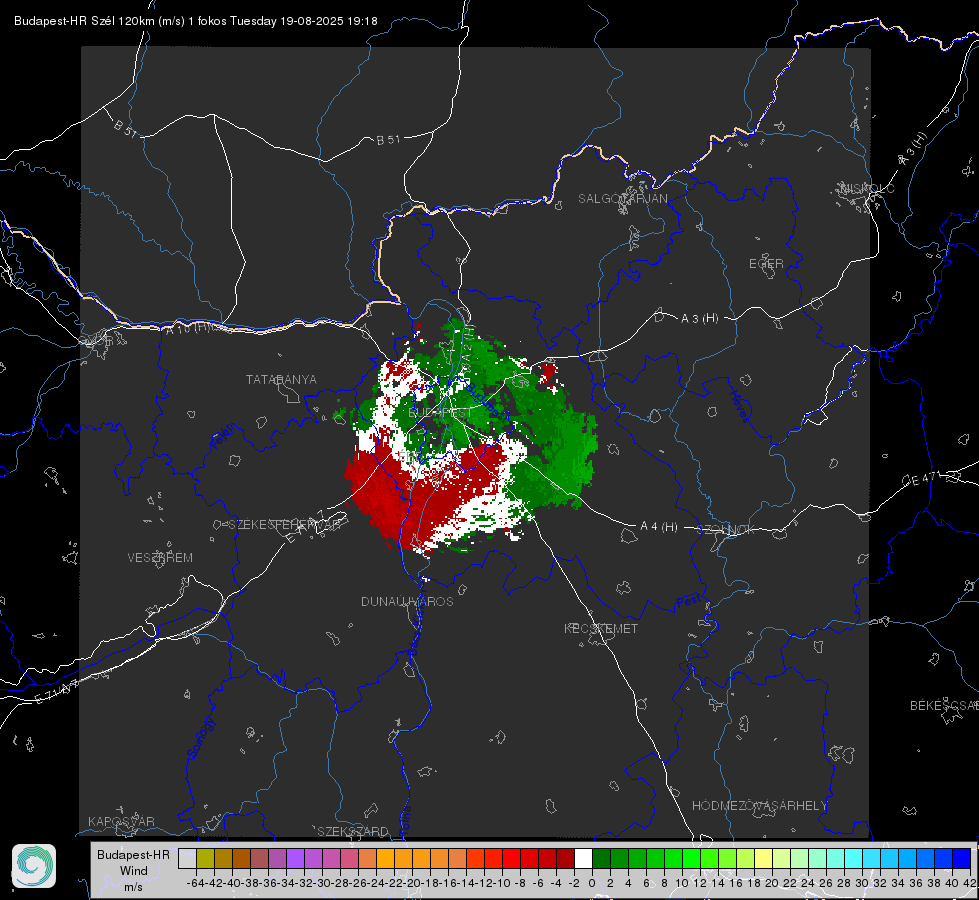Pick the darkest green swatch next to white

pos(601,859)
